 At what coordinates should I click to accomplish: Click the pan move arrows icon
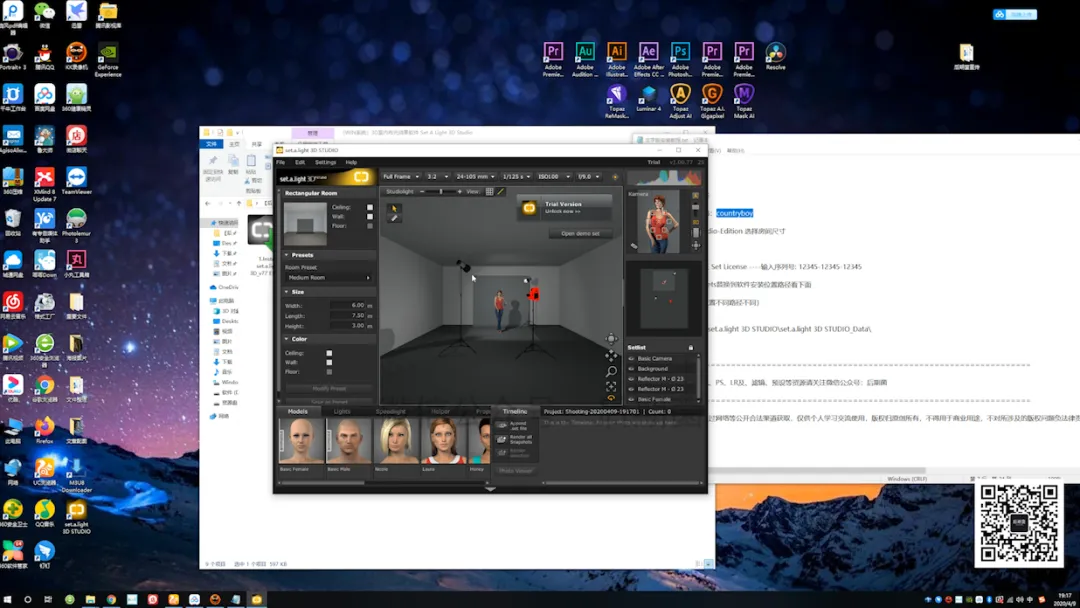click(x=611, y=355)
